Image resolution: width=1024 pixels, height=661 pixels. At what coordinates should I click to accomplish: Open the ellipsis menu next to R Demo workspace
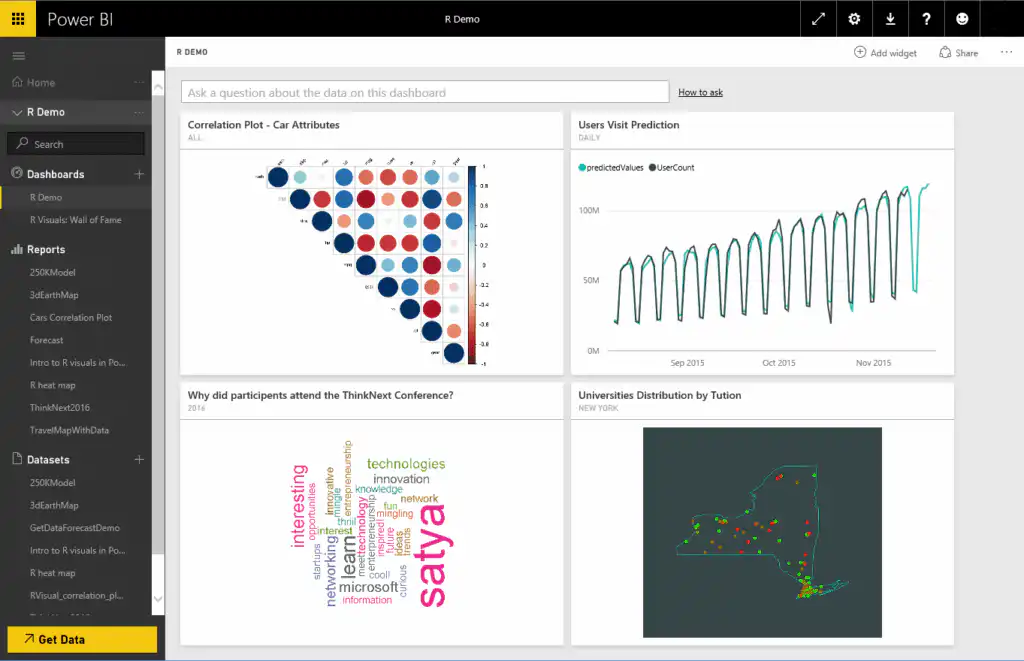139,113
